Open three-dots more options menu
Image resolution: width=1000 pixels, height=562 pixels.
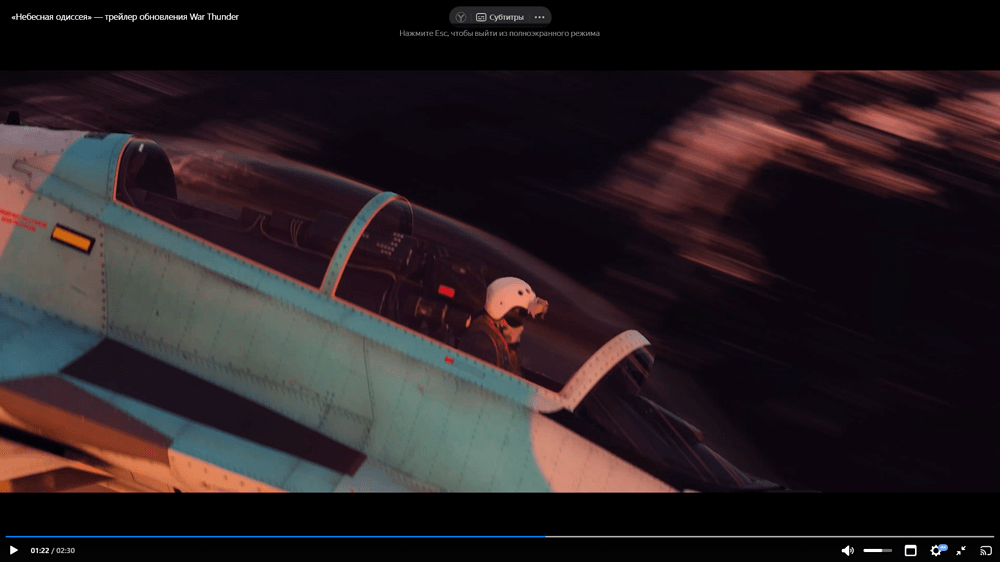pos(540,17)
